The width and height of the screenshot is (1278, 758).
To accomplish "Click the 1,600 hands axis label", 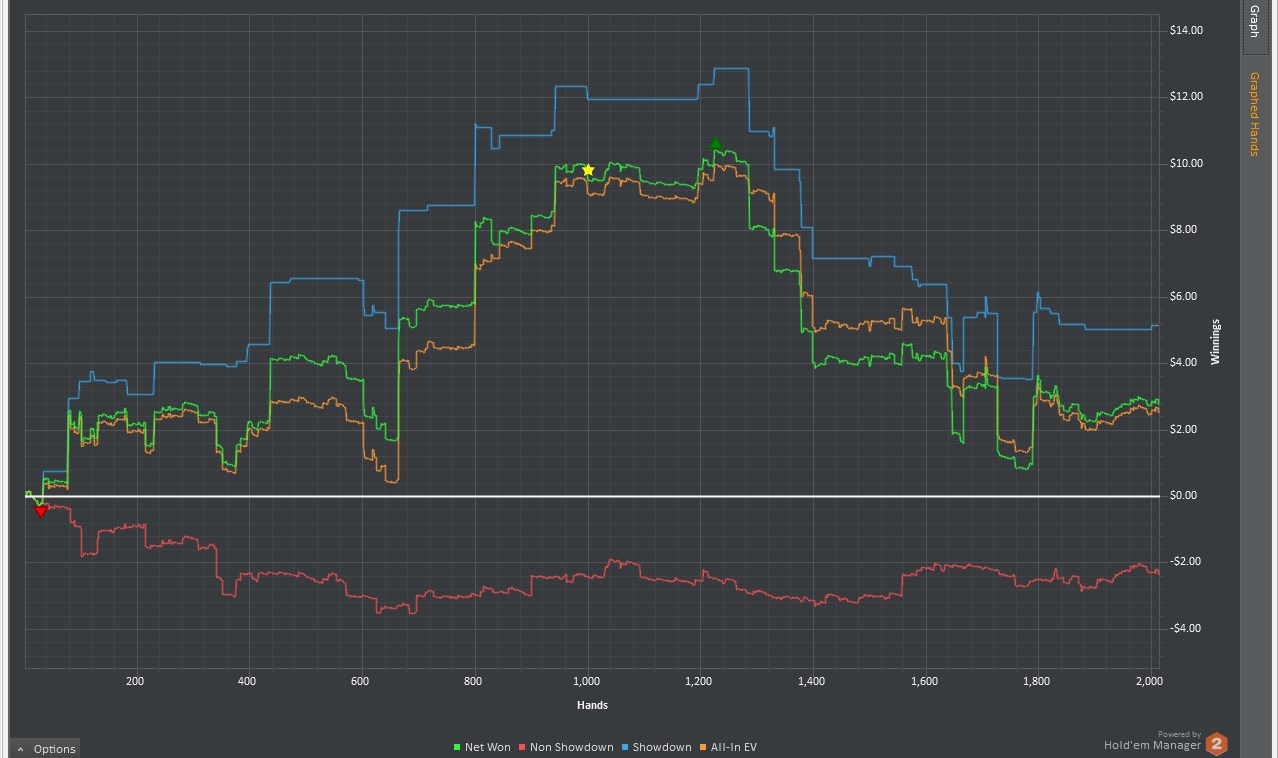I will click(x=925, y=681).
